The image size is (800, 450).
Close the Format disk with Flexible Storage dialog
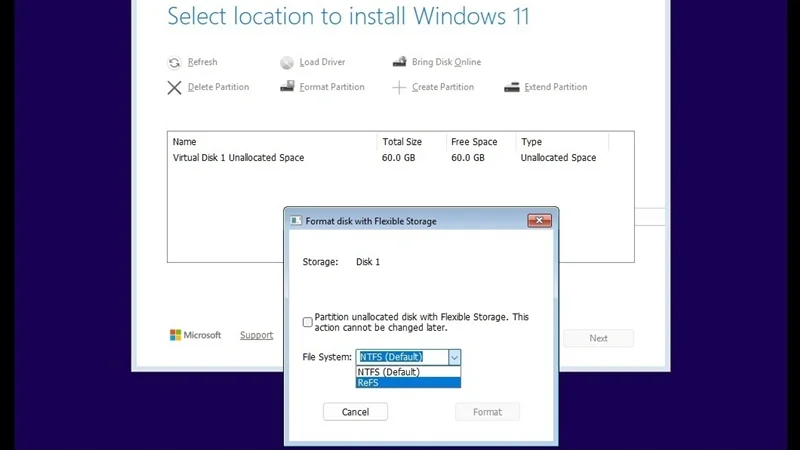point(539,220)
